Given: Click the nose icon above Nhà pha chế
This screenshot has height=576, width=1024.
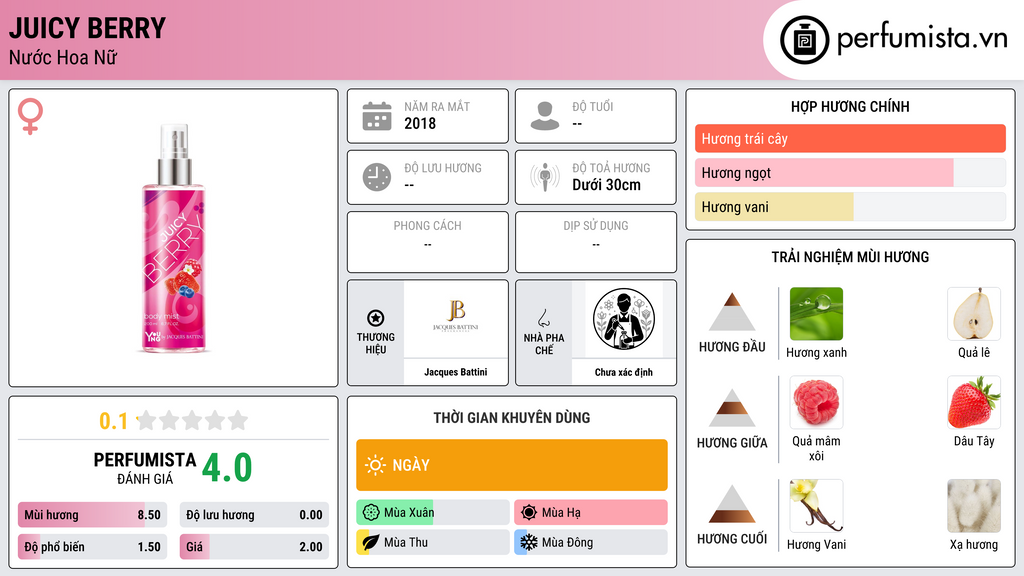Looking at the screenshot, I should tap(543, 318).
